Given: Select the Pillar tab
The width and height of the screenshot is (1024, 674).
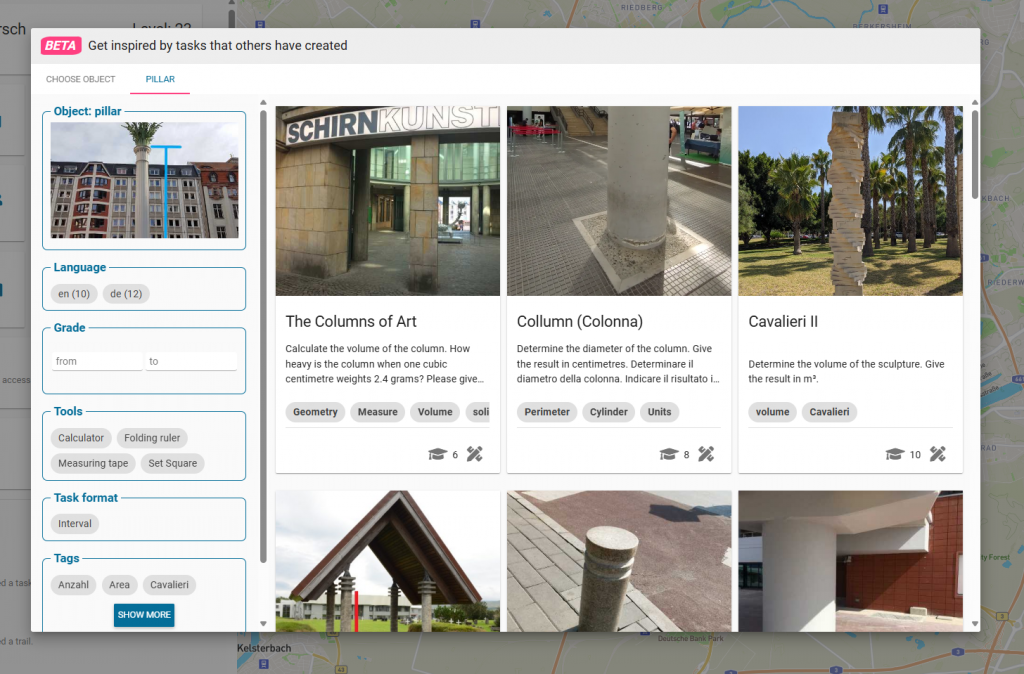Looking at the screenshot, I should [x=160, y=79].
